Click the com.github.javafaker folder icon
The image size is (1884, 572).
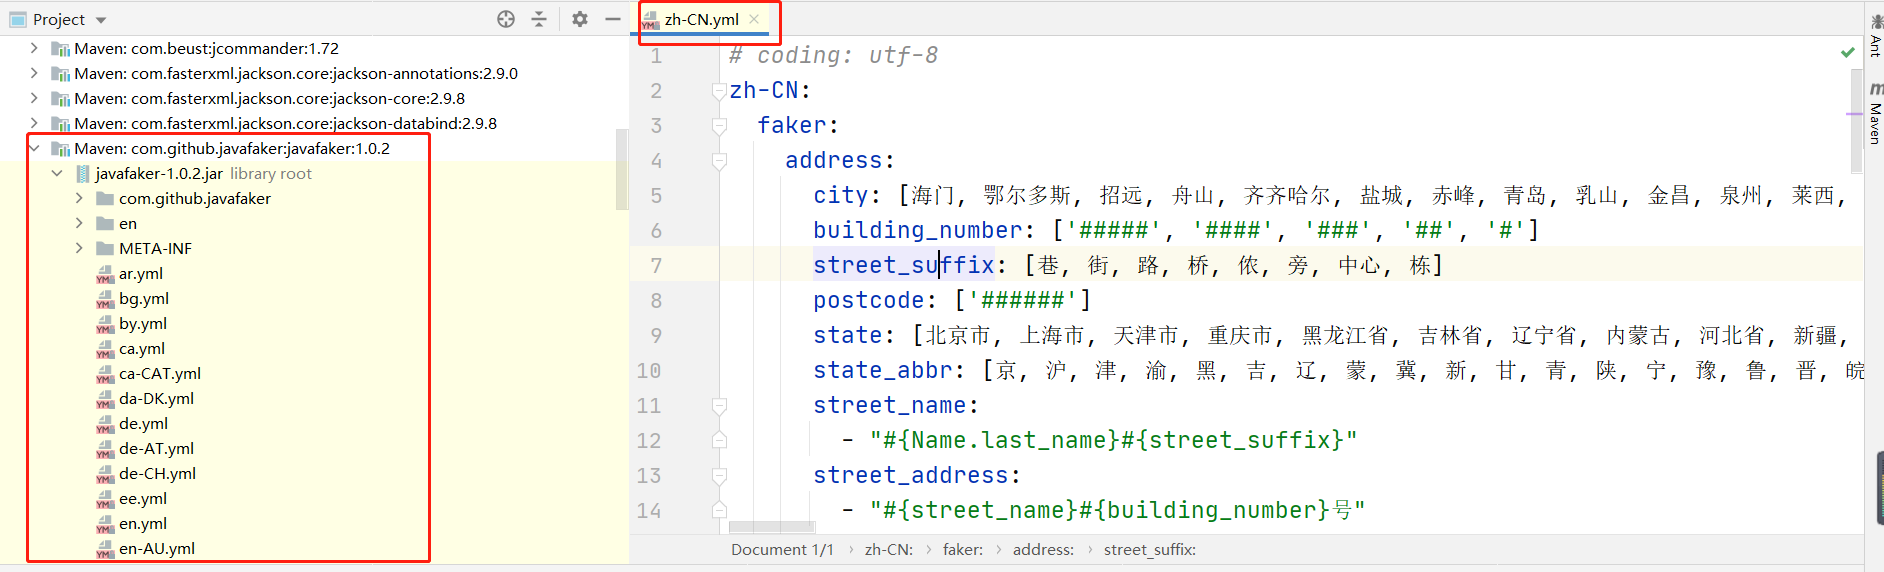point(105,198)
